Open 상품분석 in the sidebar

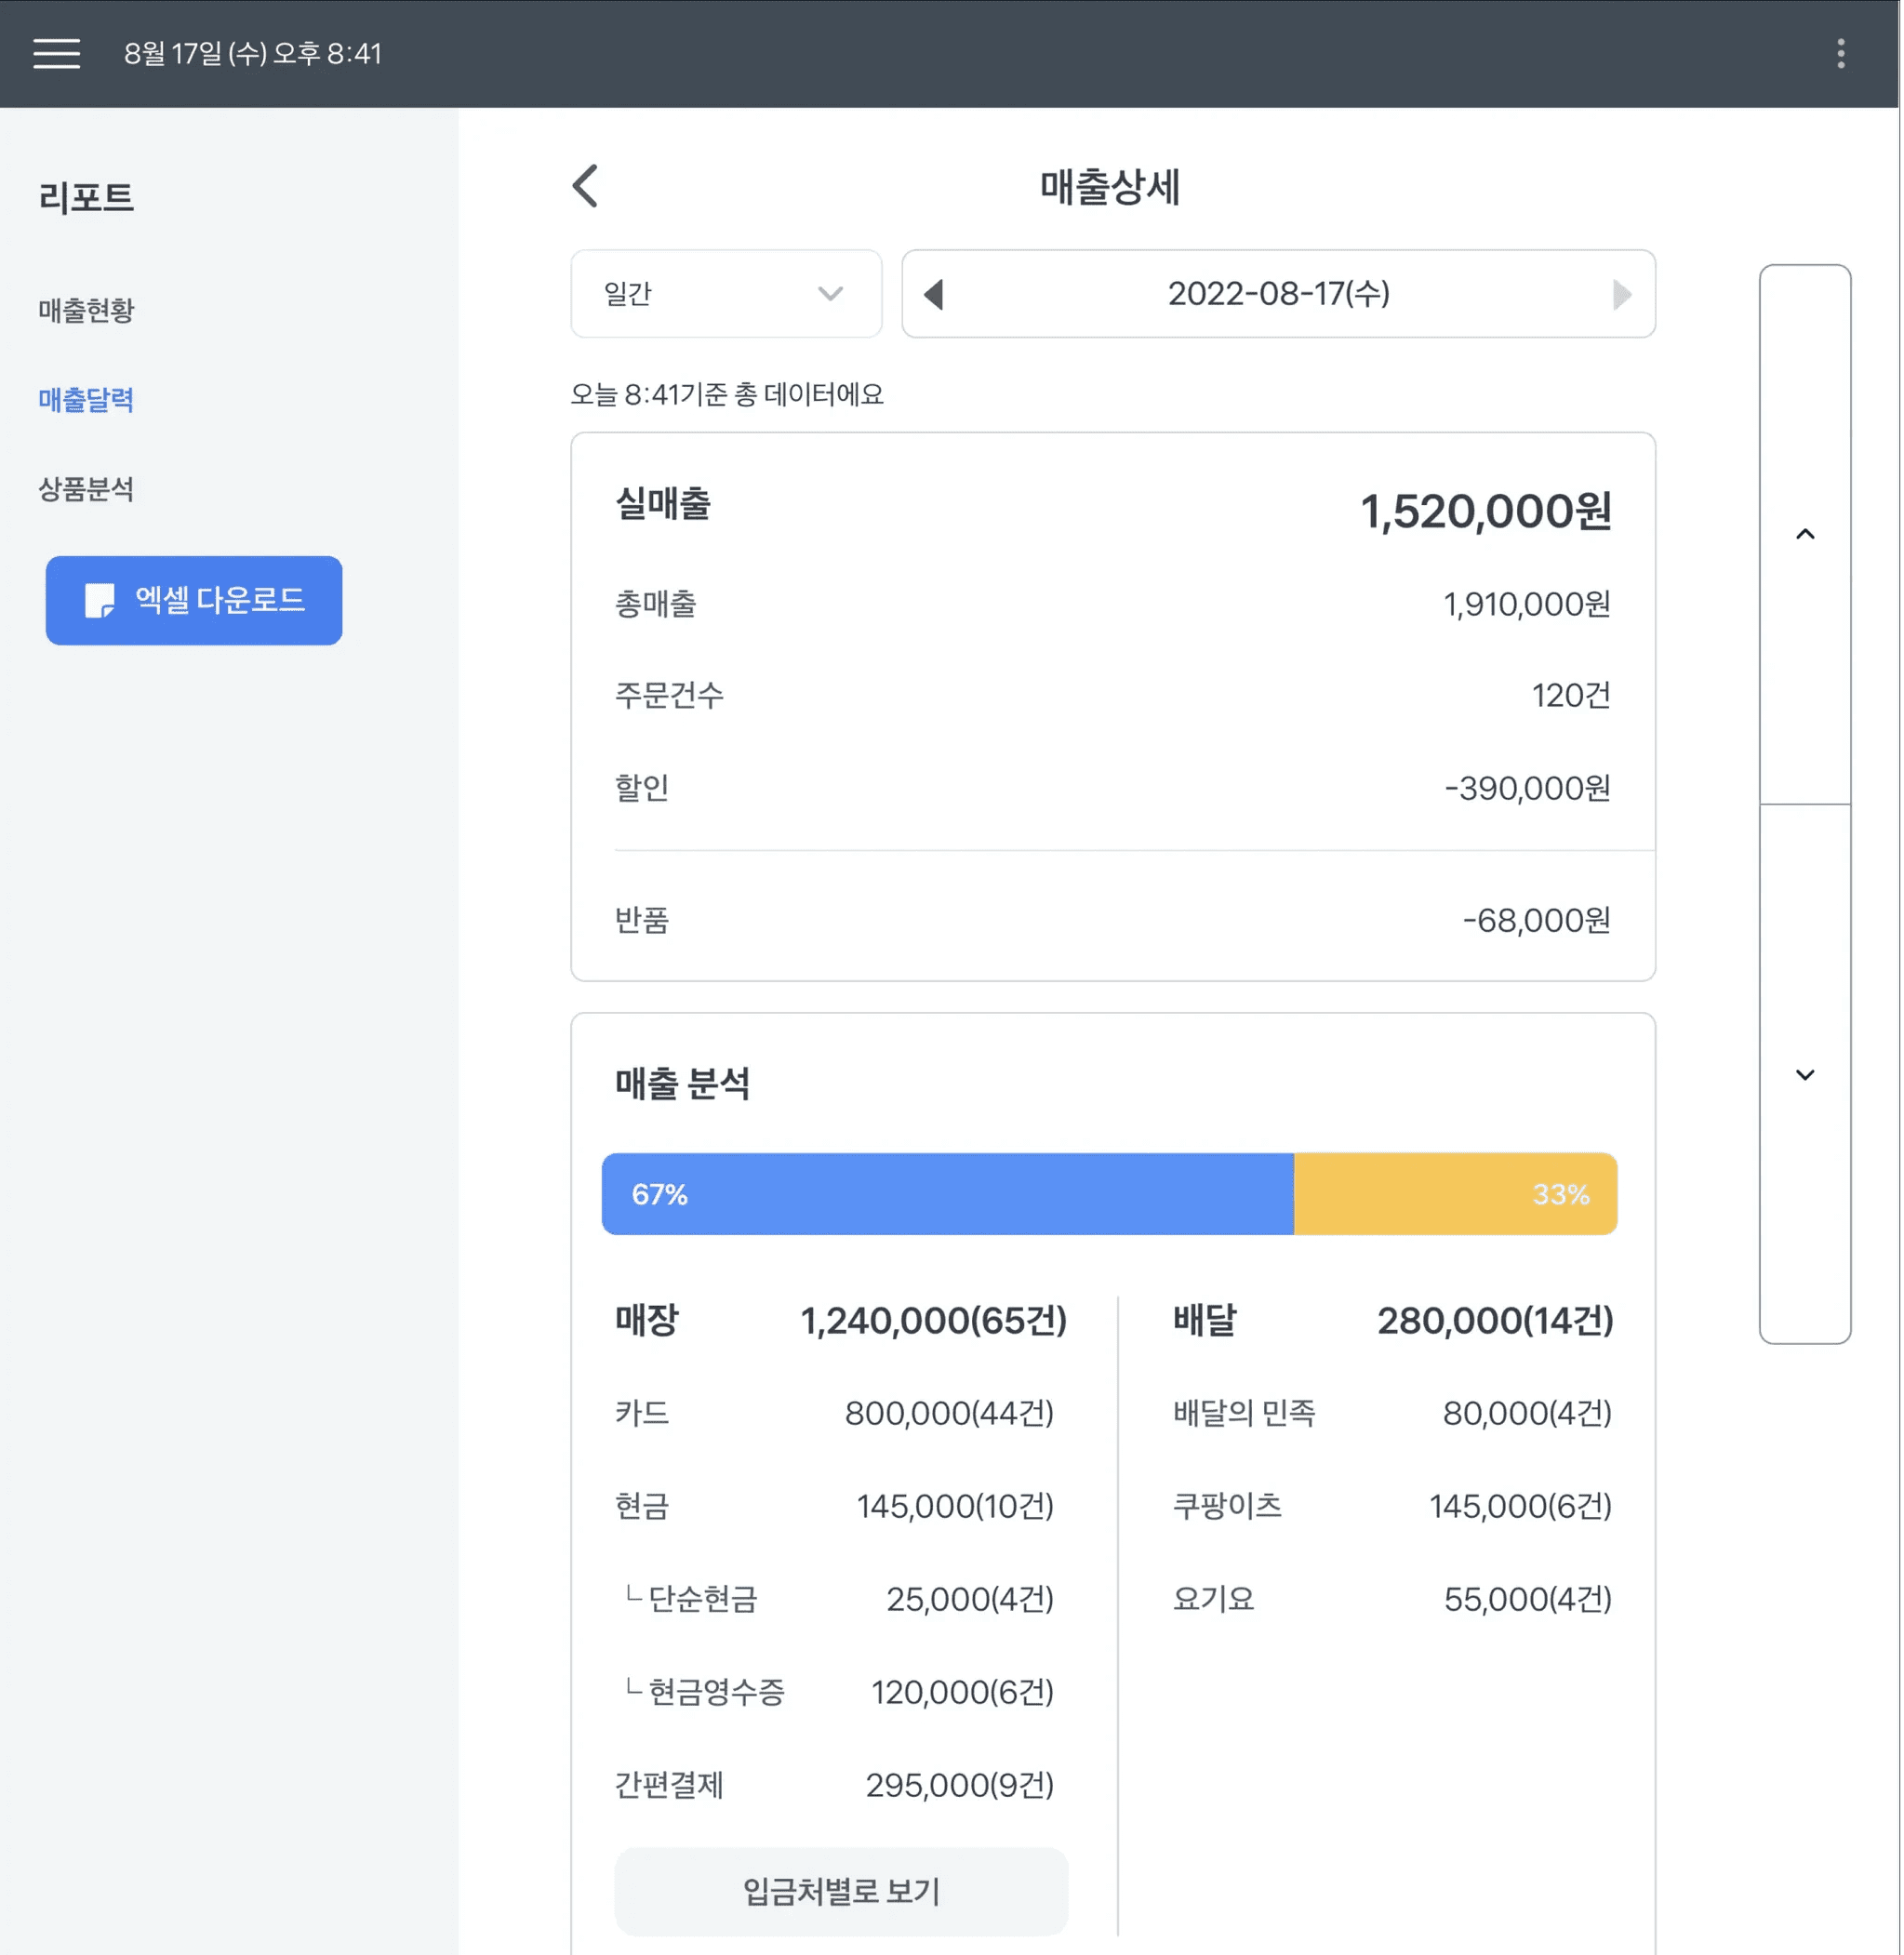click(x=86, y=489)
